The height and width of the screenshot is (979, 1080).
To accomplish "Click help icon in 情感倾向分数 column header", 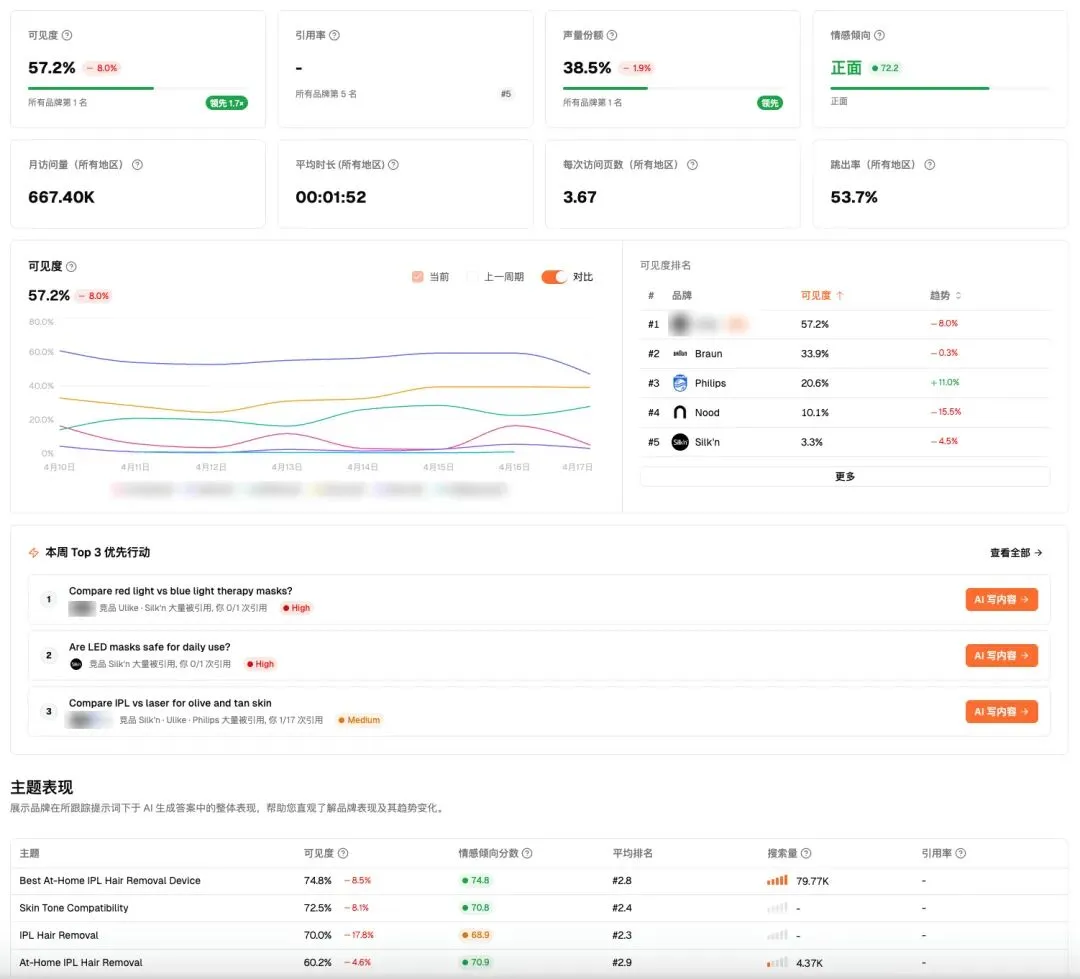I will (527, 854).
